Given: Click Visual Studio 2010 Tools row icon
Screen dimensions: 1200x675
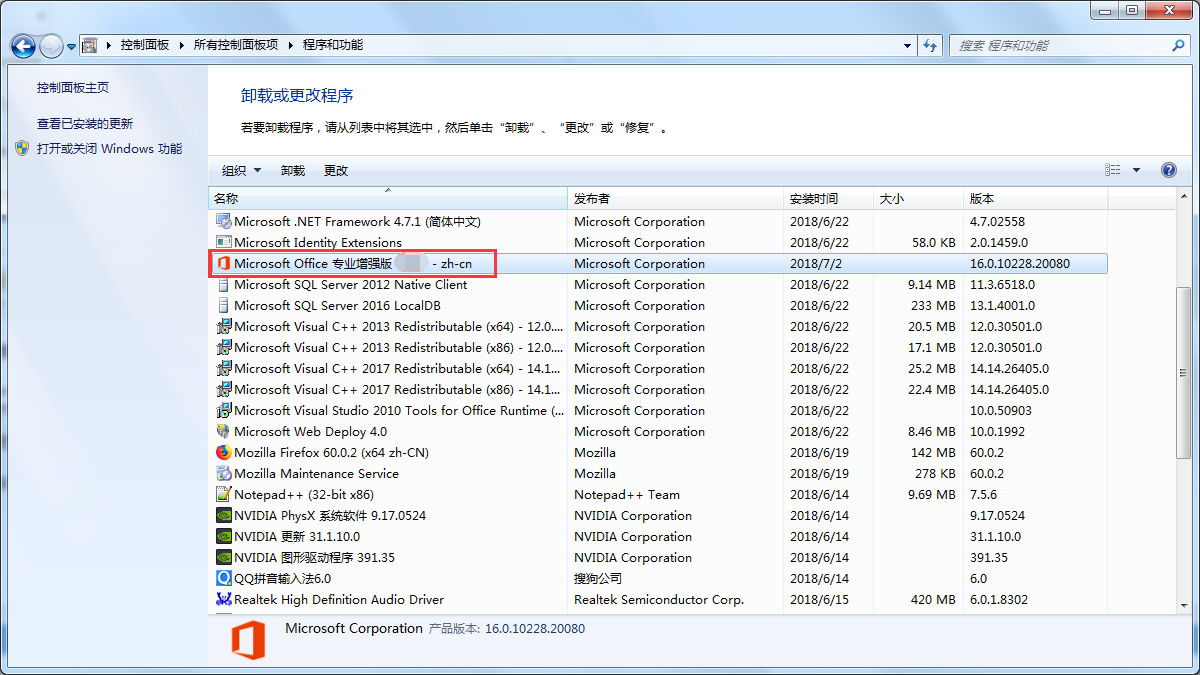Looking at the screenshot, I should click(224, 411).
